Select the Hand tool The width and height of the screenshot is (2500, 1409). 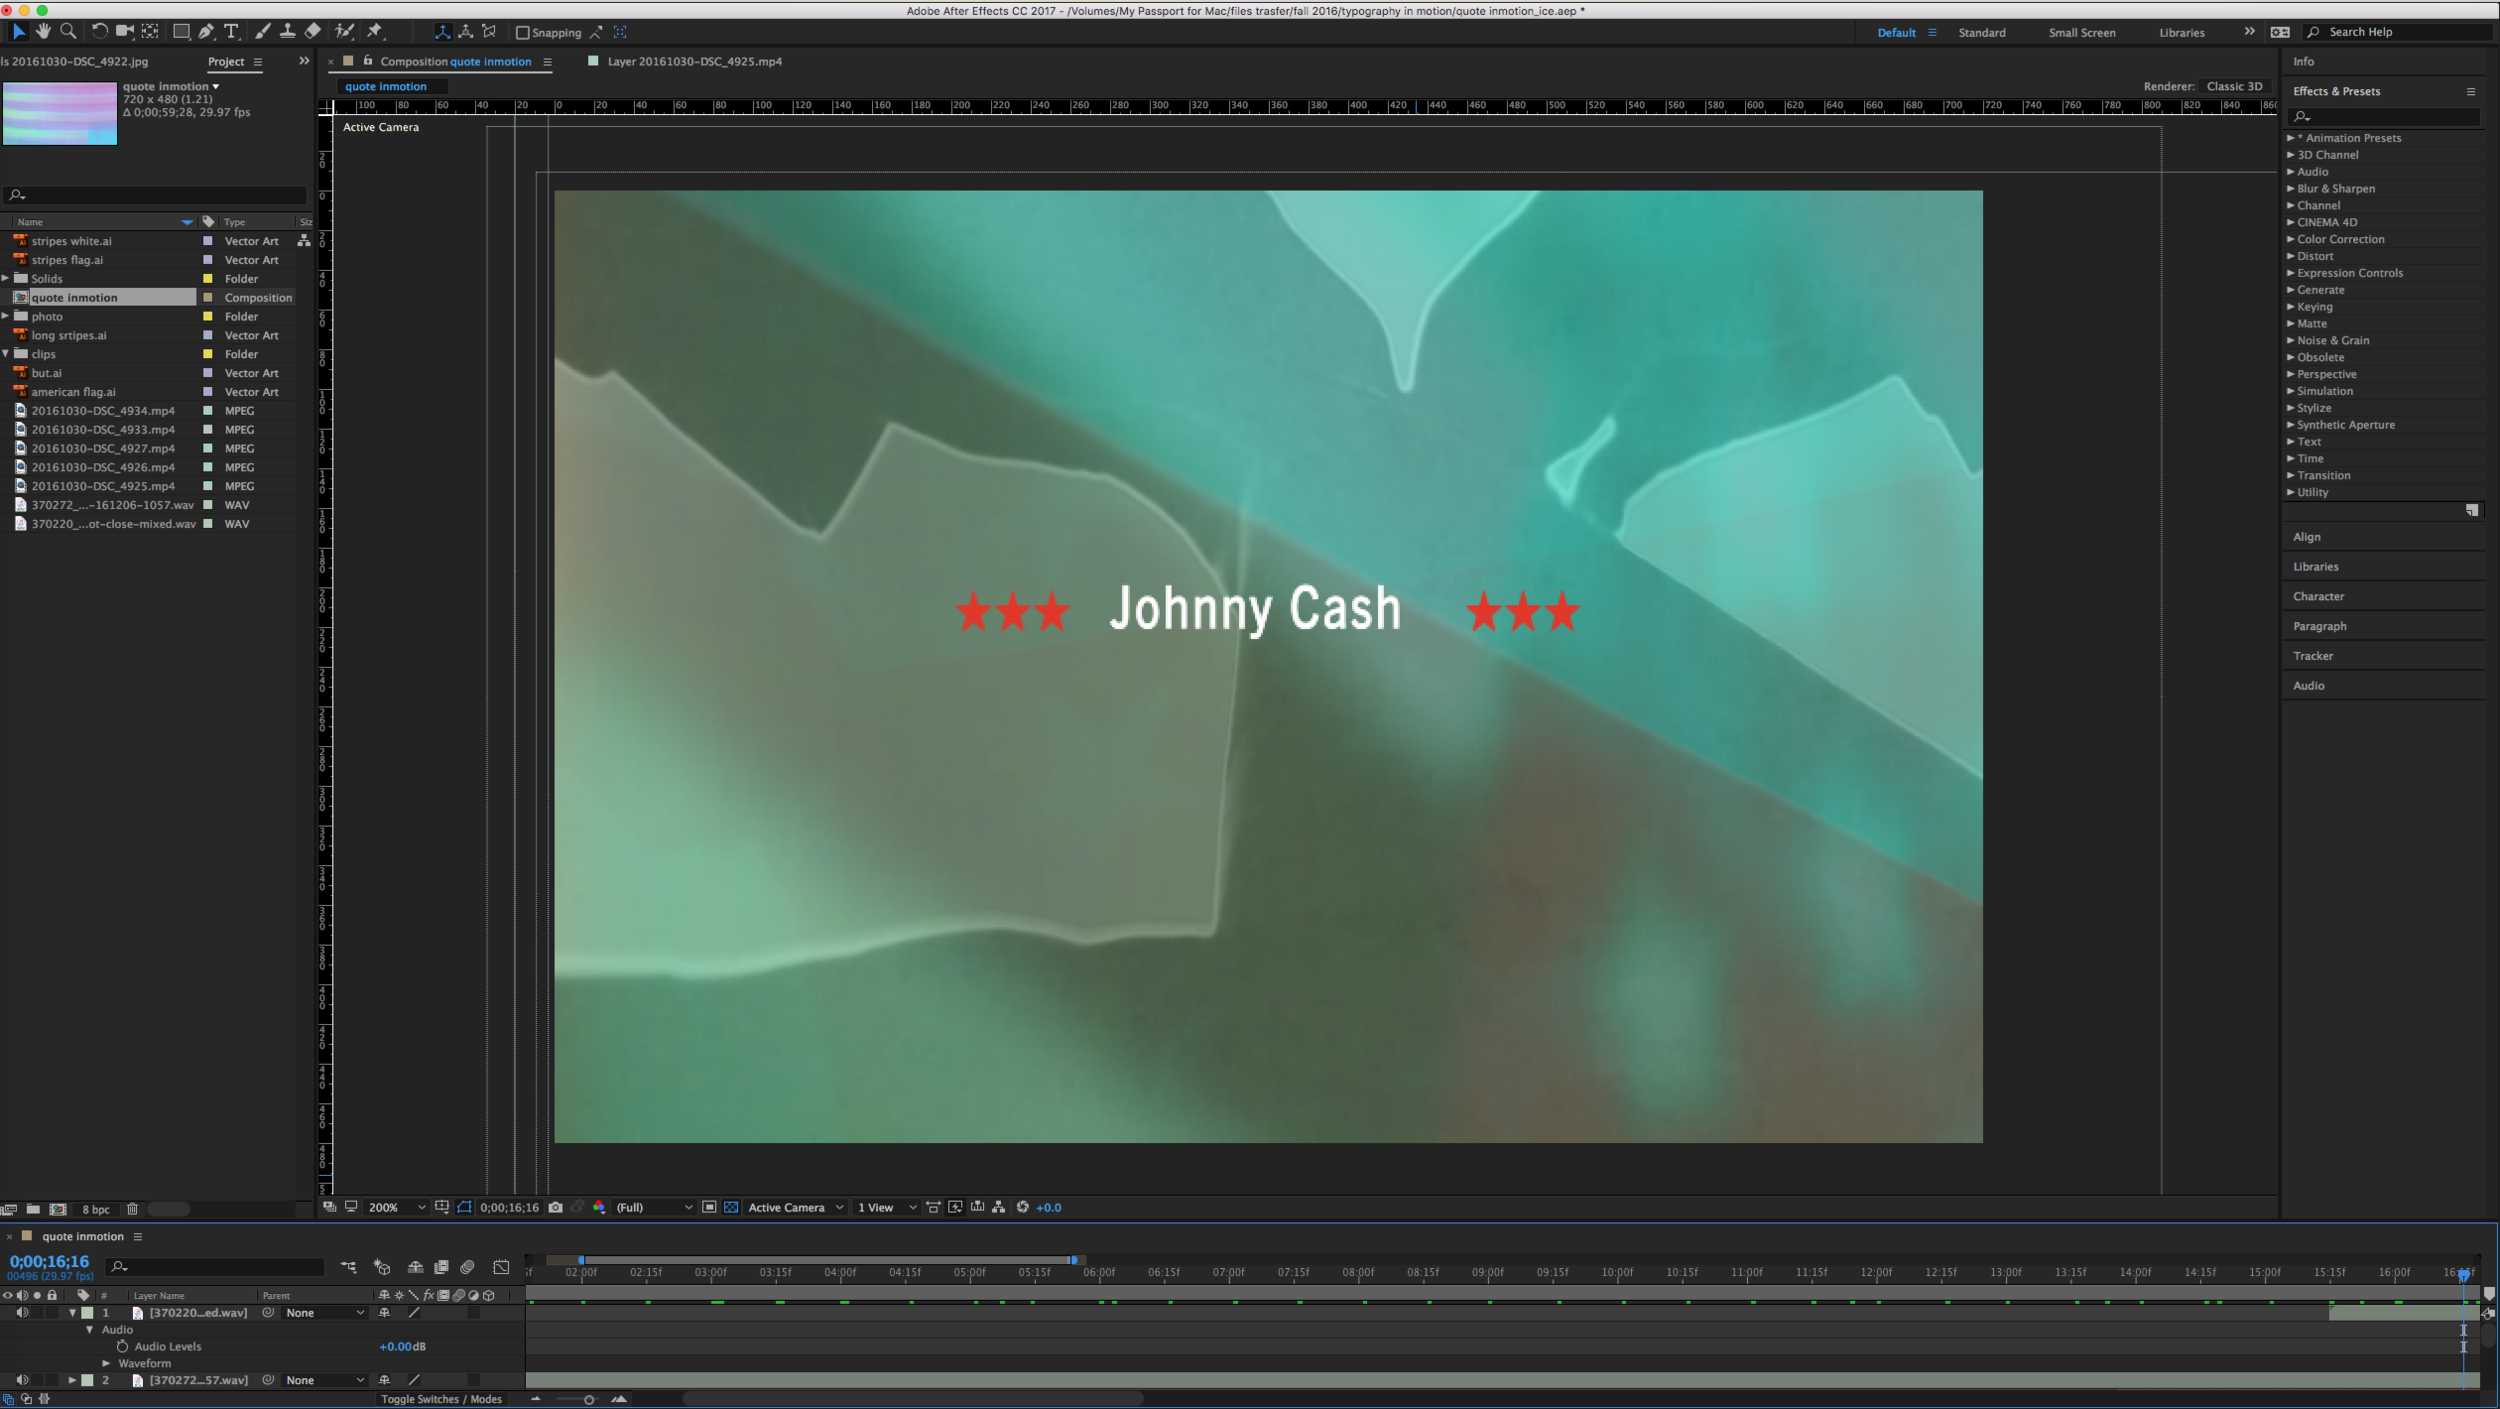coord(43,32)
